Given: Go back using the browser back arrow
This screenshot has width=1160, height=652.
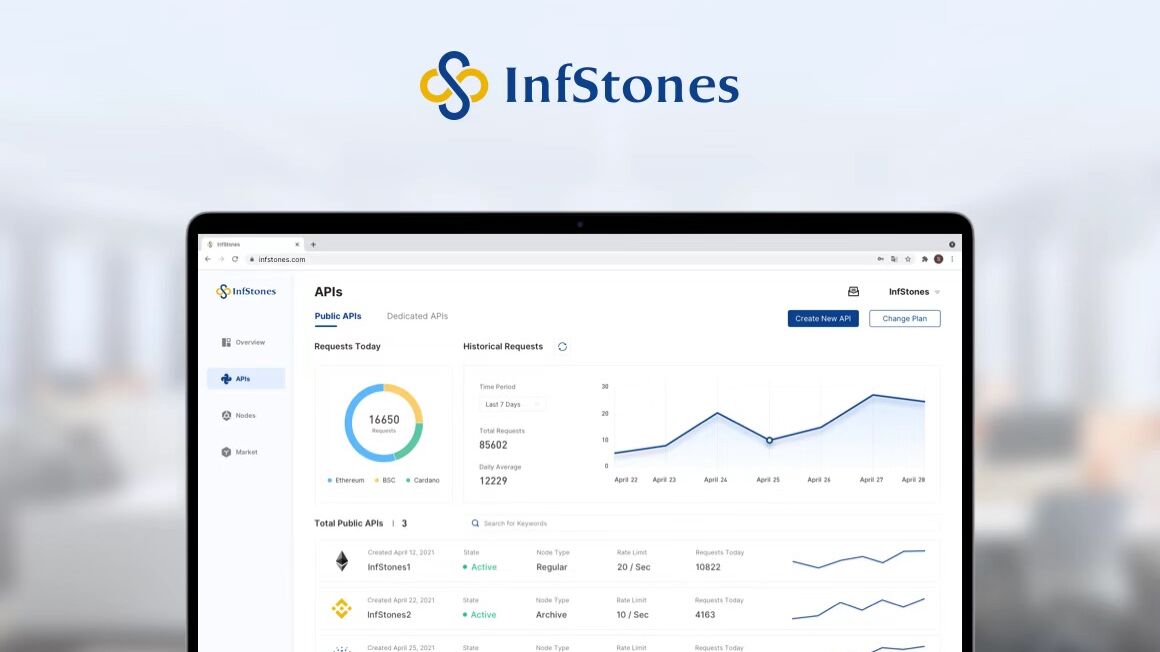Looking at the screenshot, I should [208, 259].
